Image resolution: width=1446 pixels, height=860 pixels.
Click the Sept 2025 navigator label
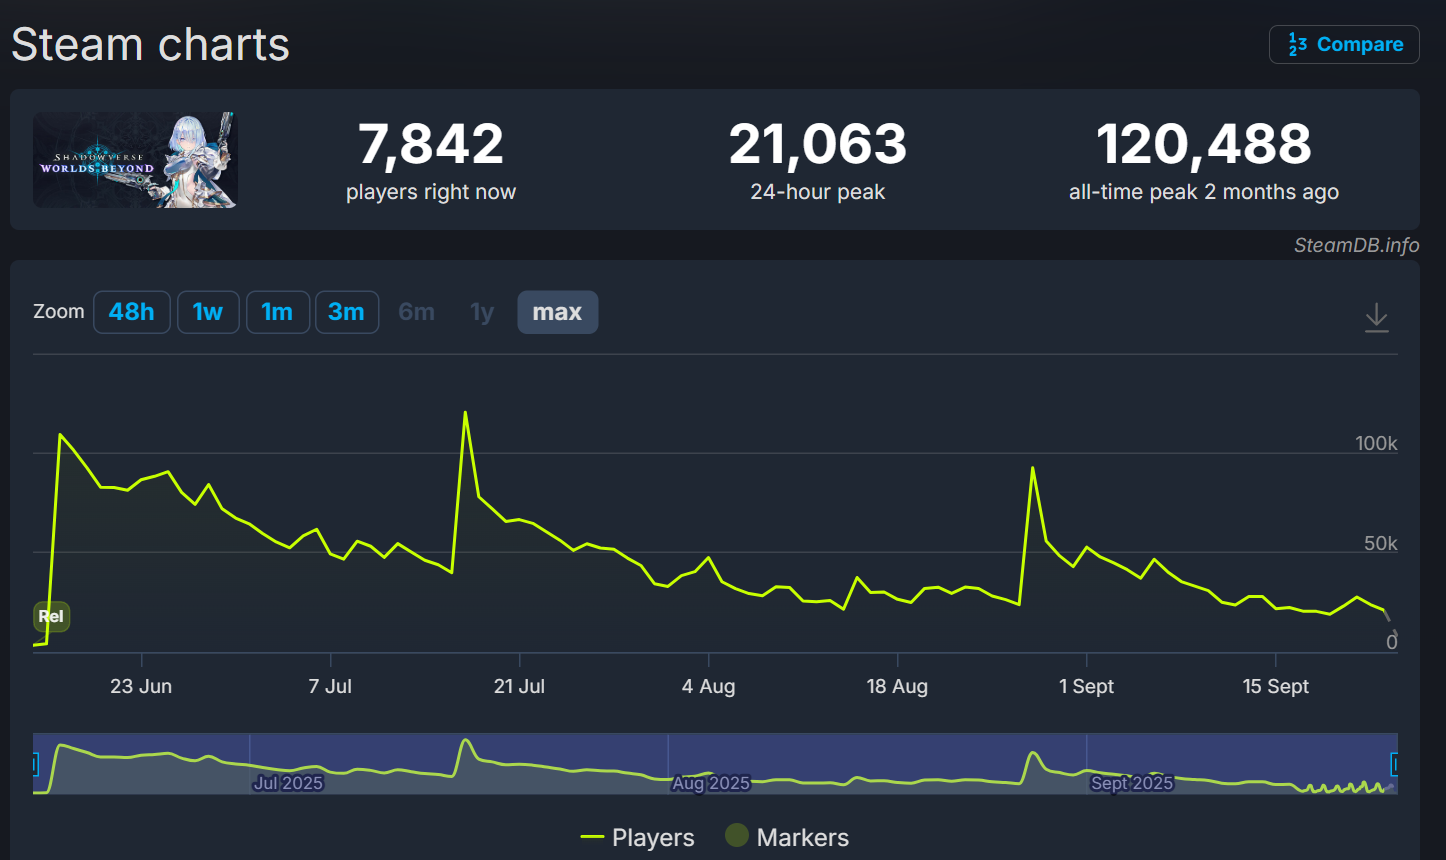[x=1132, y=783]
